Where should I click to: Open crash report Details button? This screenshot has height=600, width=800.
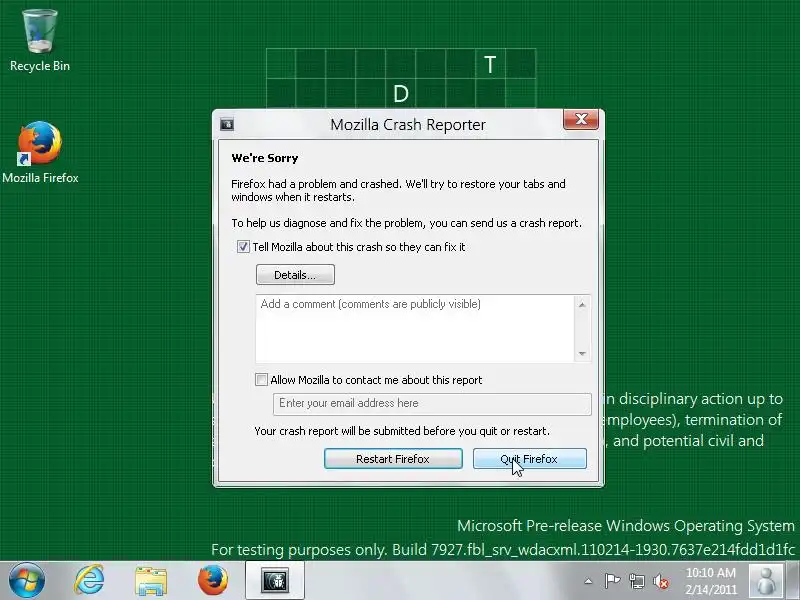(295, 274)
